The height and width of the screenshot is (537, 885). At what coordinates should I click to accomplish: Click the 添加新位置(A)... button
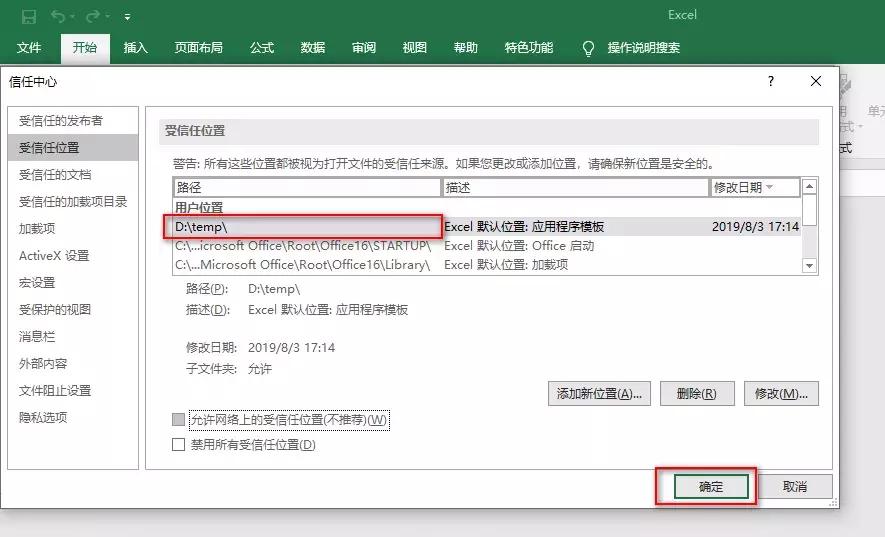point(599,394)
